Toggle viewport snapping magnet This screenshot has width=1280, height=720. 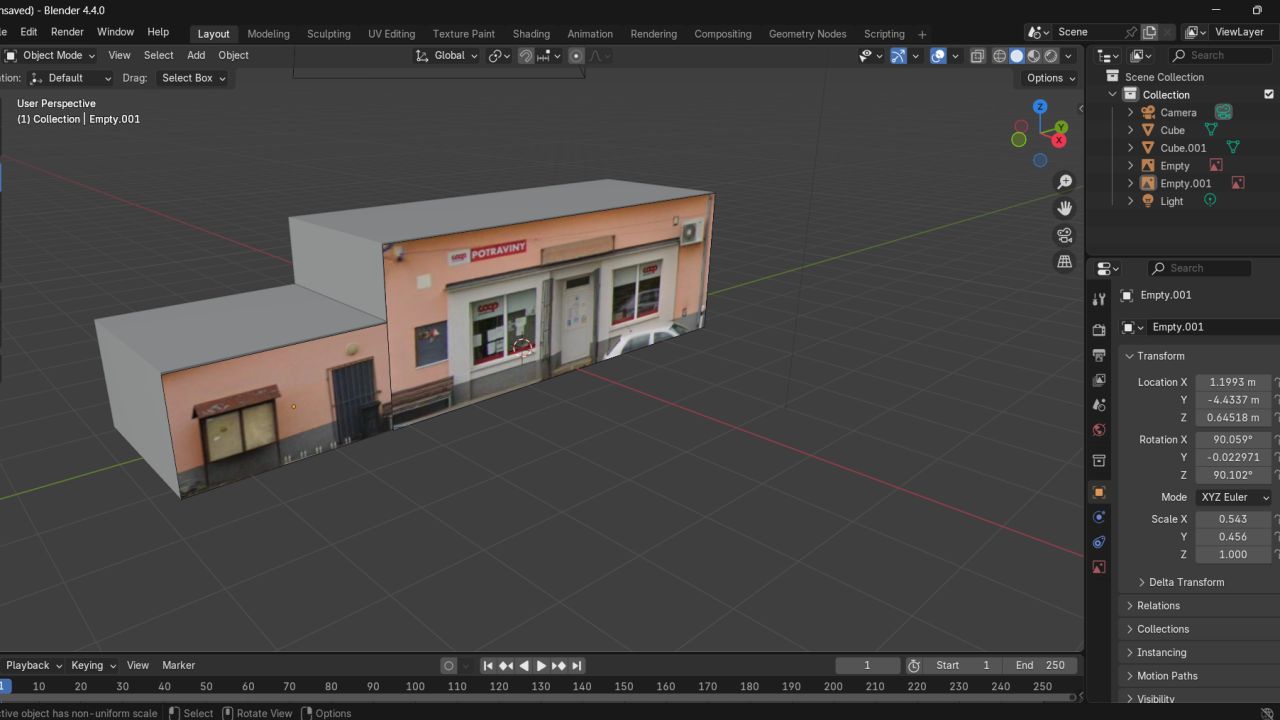pyautogui.click(x=526, y=56)
